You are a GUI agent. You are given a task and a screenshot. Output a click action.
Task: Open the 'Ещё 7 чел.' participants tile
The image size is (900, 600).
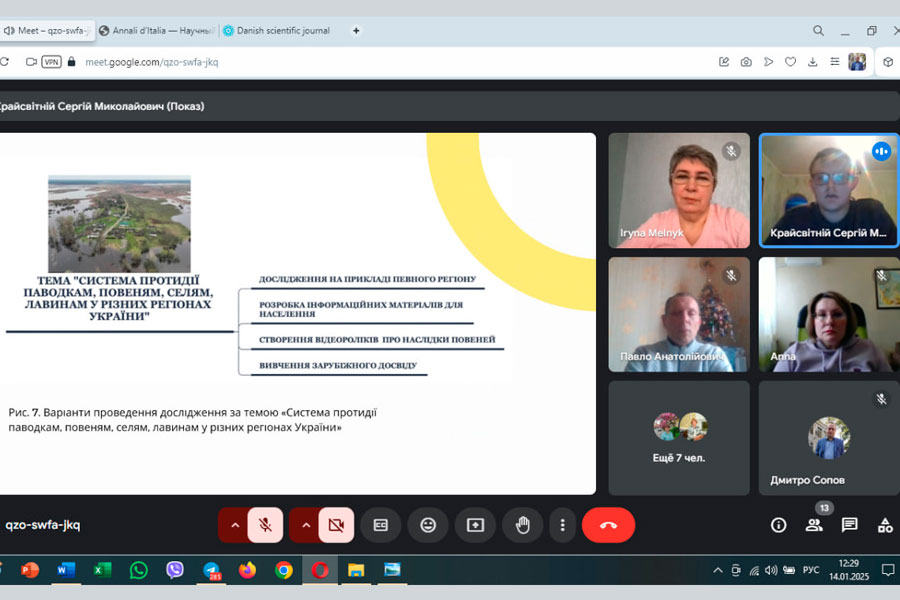point(679,437)
